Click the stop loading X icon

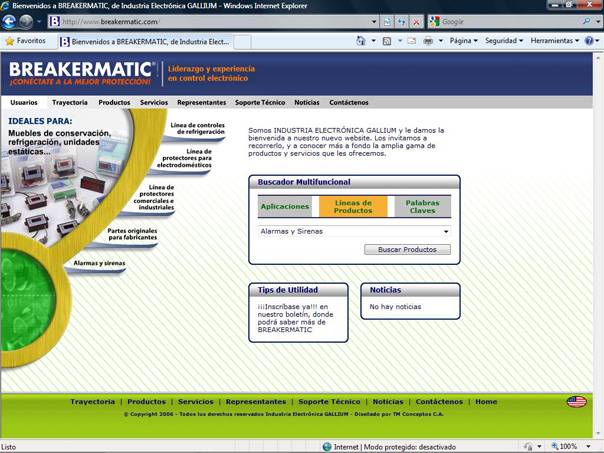coord(416,21)
